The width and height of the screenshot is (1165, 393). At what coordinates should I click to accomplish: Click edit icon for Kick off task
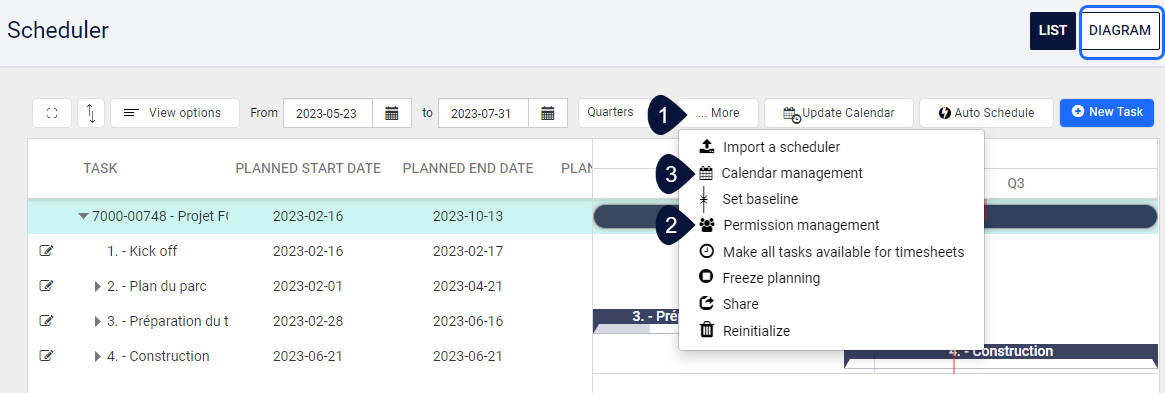coord(46,251)
